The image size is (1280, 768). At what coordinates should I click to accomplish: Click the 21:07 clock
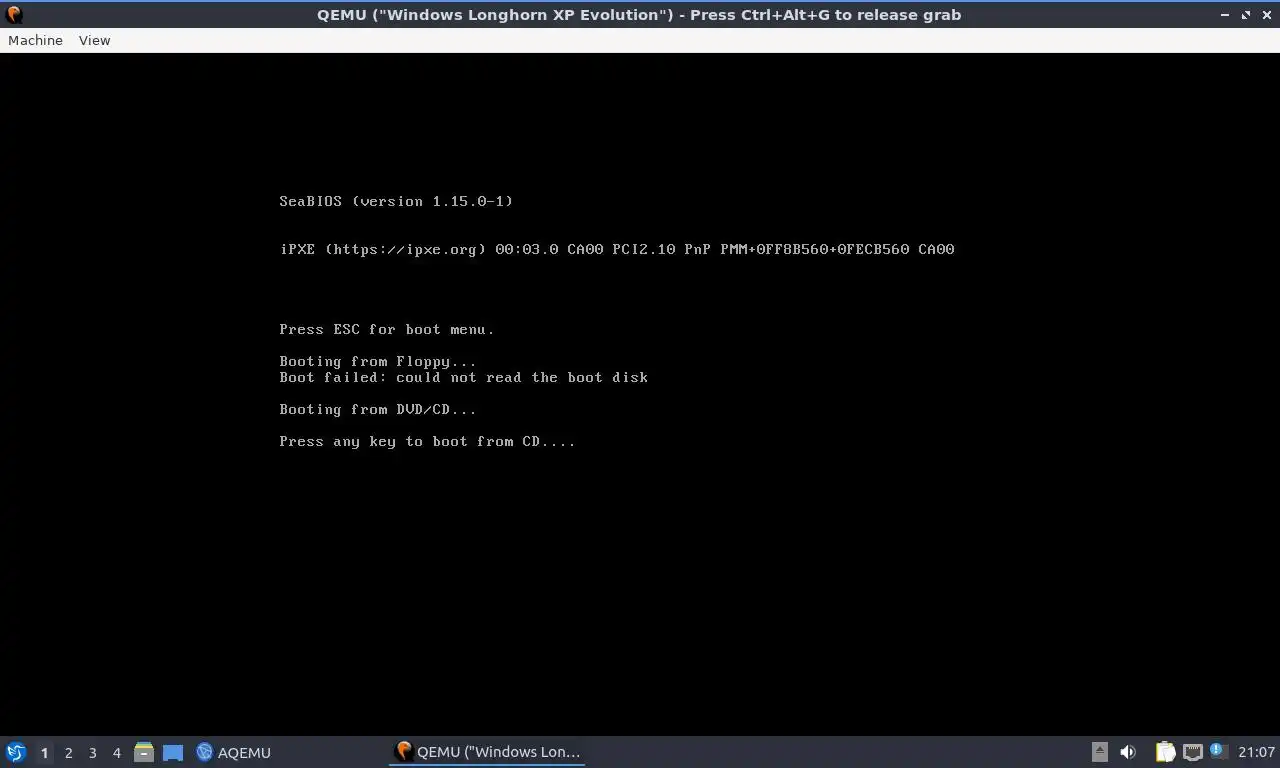[x=1256, y=752]
